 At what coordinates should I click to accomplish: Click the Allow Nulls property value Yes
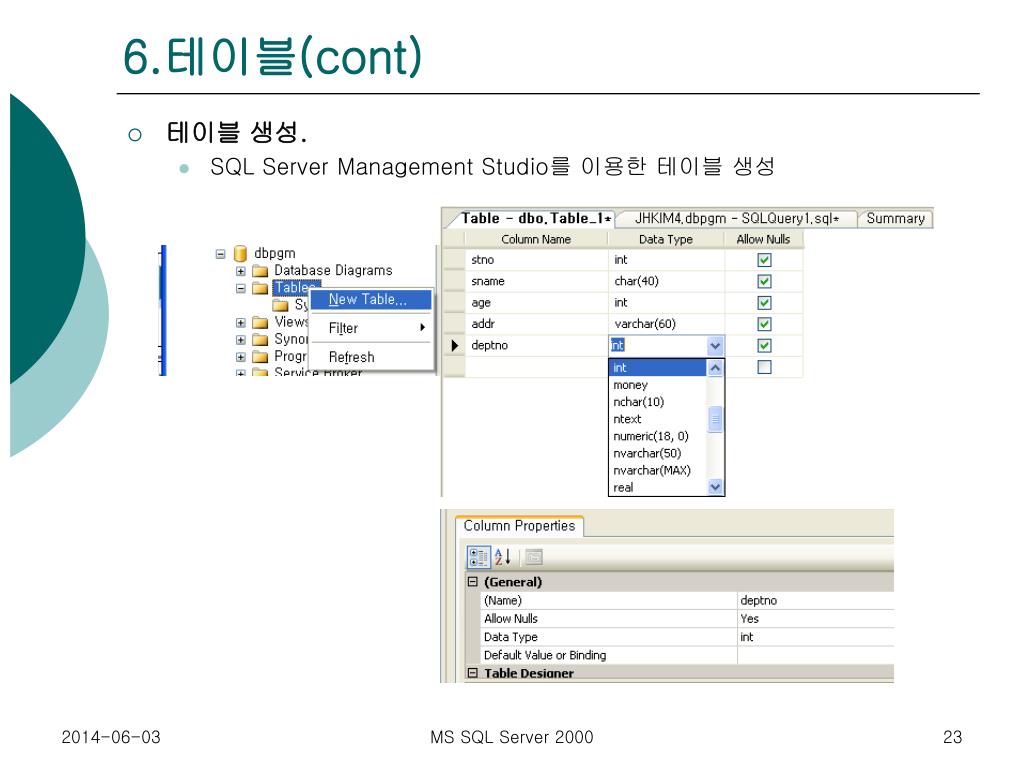[x=816, y=618]
